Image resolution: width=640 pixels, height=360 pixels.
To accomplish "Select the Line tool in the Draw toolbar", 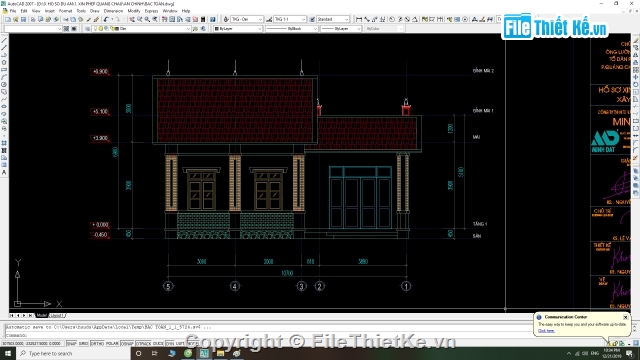I will [4, 40].
